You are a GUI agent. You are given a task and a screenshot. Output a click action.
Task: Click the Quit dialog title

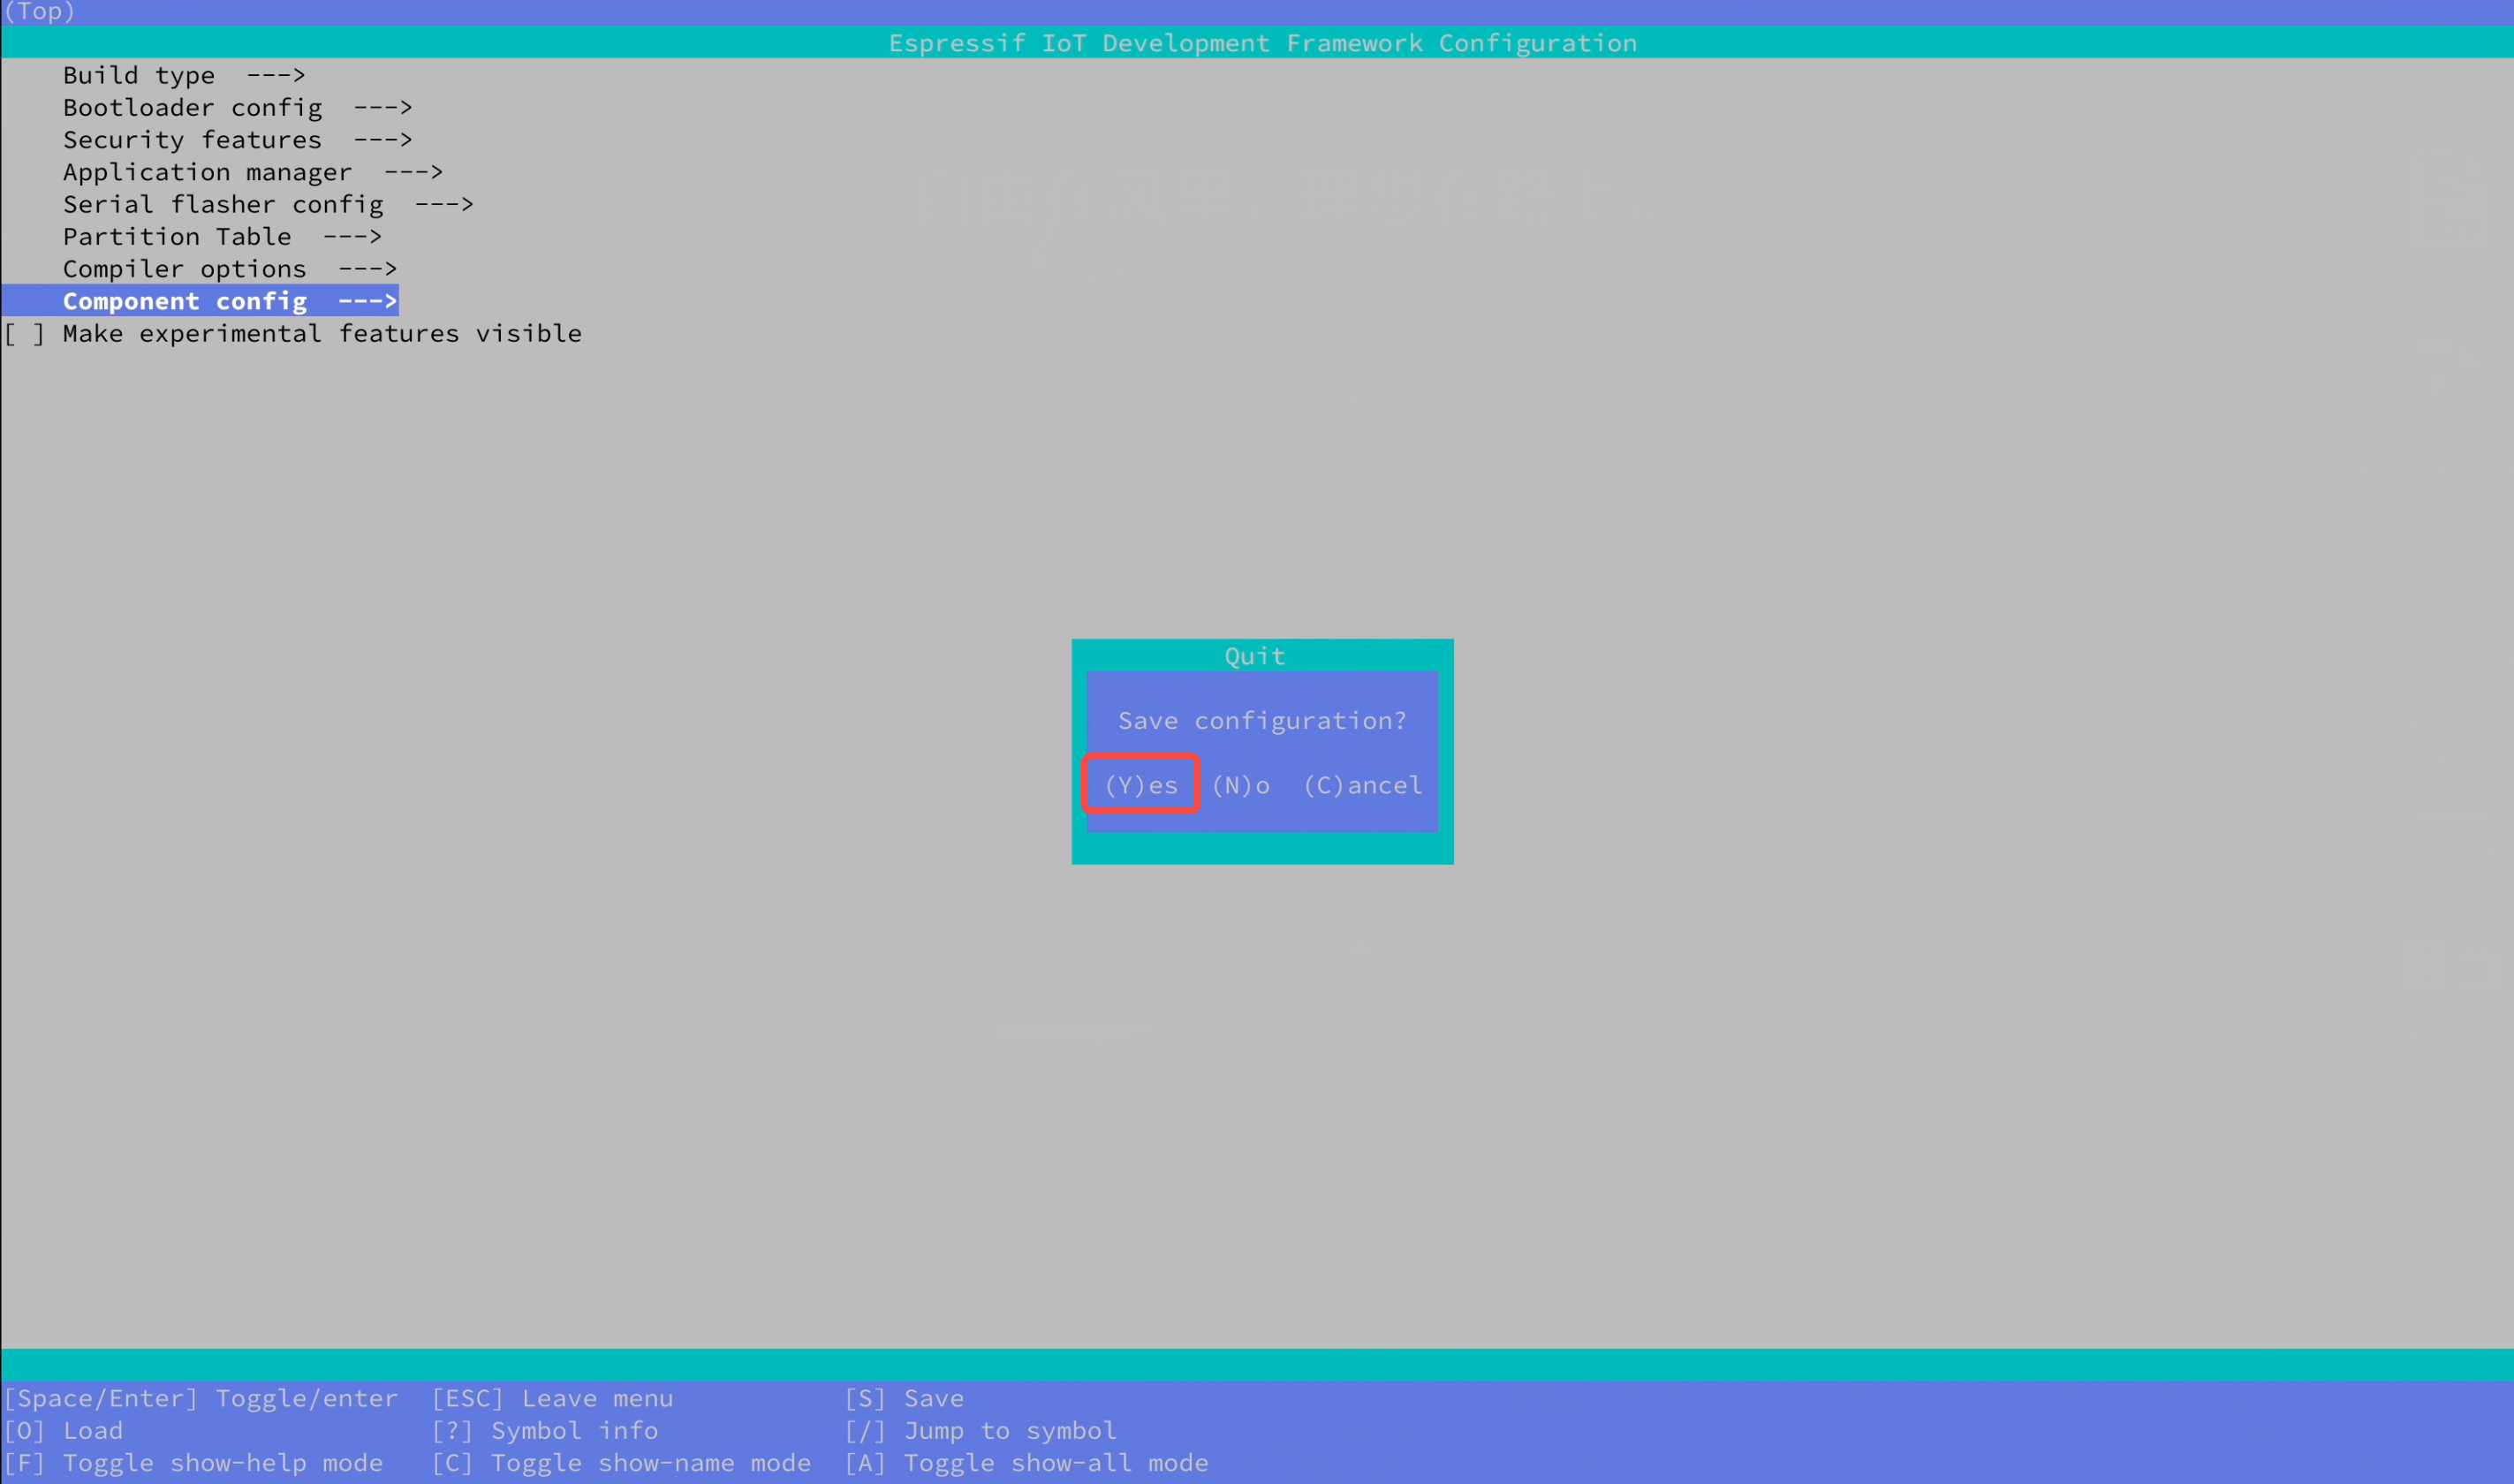(1254, 656)
